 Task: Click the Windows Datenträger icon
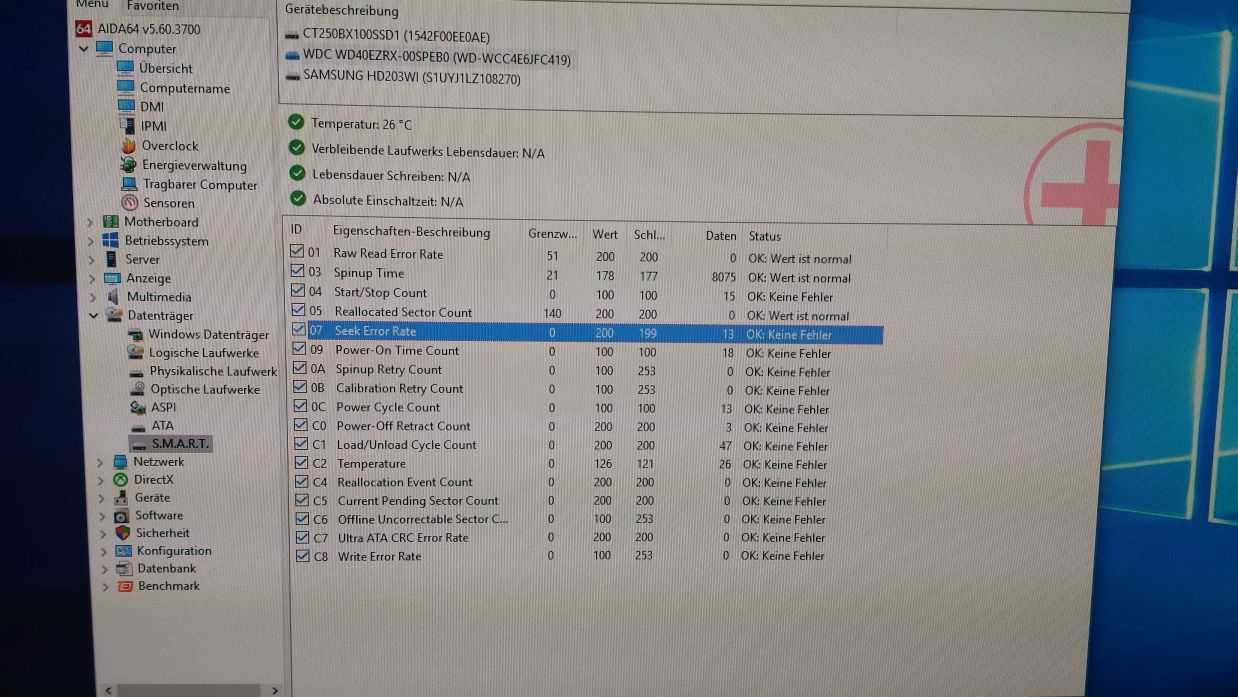(136, 334)
